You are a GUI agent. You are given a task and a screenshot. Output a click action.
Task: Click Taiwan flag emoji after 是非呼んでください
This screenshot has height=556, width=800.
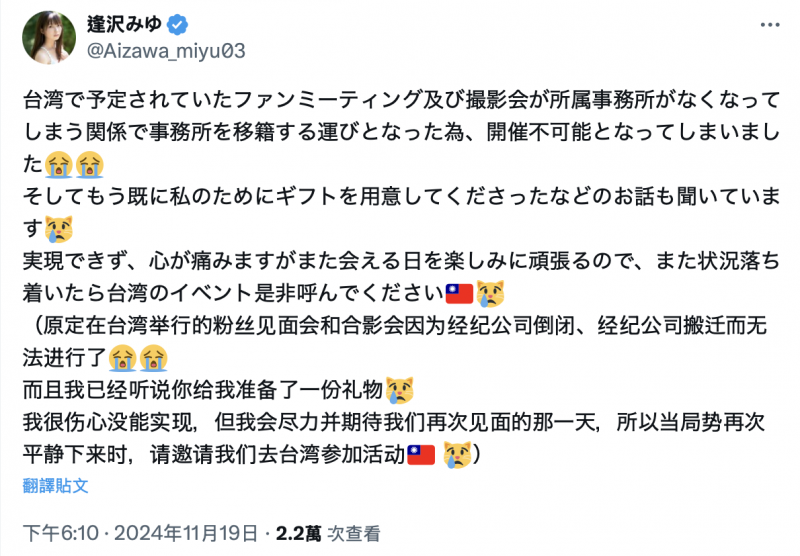(458, 293)
